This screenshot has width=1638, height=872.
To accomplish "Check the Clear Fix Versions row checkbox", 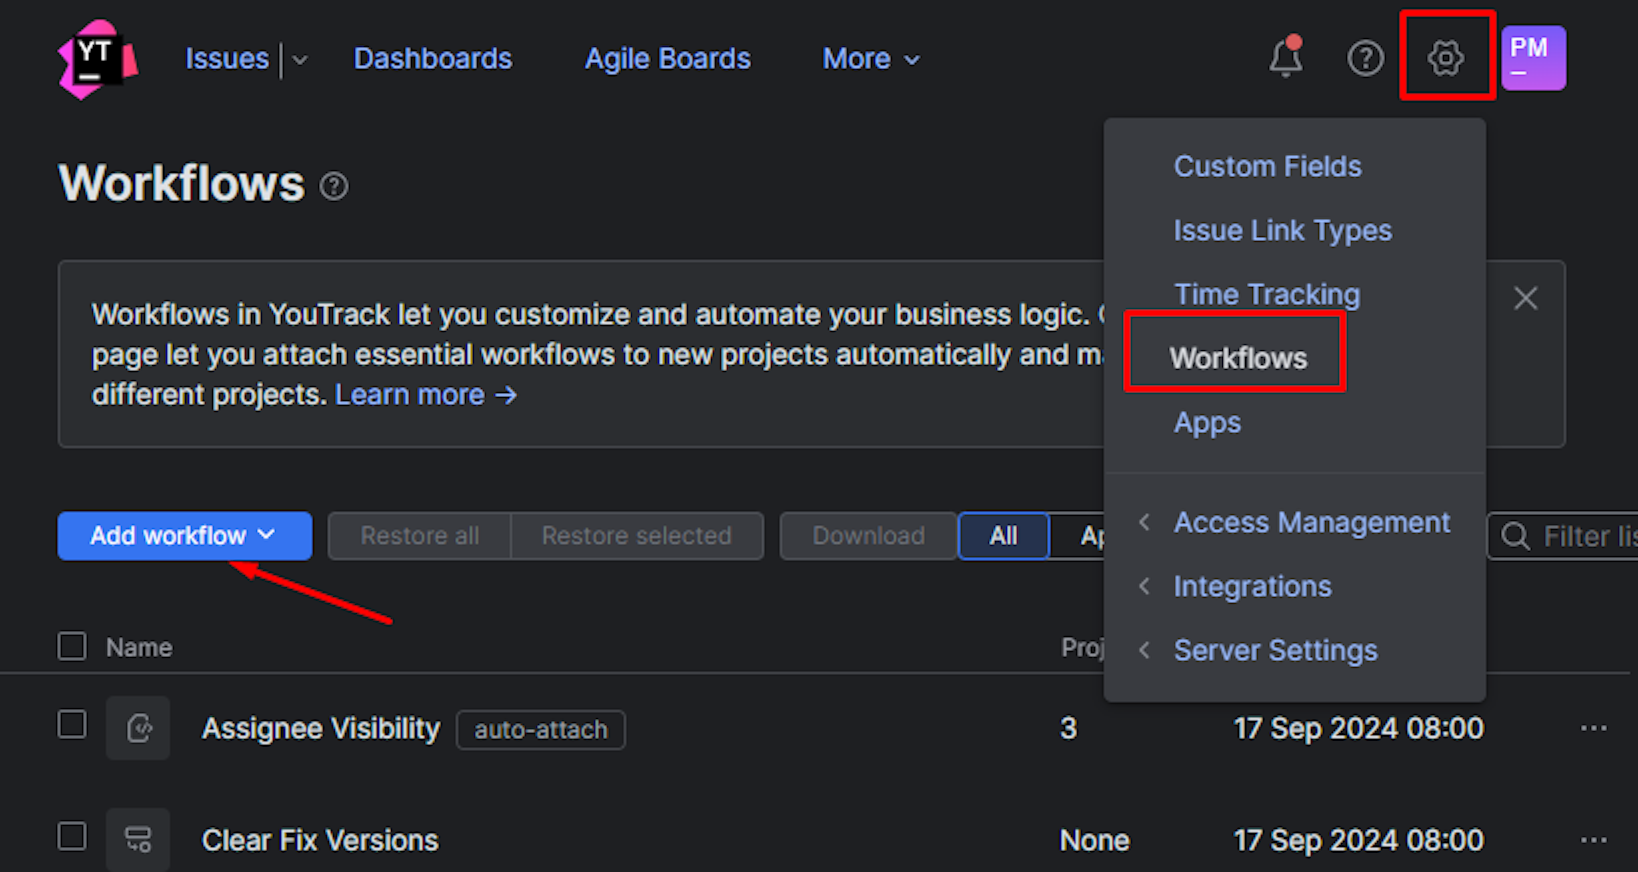I will pyautogui.click(x=72, y=836).
